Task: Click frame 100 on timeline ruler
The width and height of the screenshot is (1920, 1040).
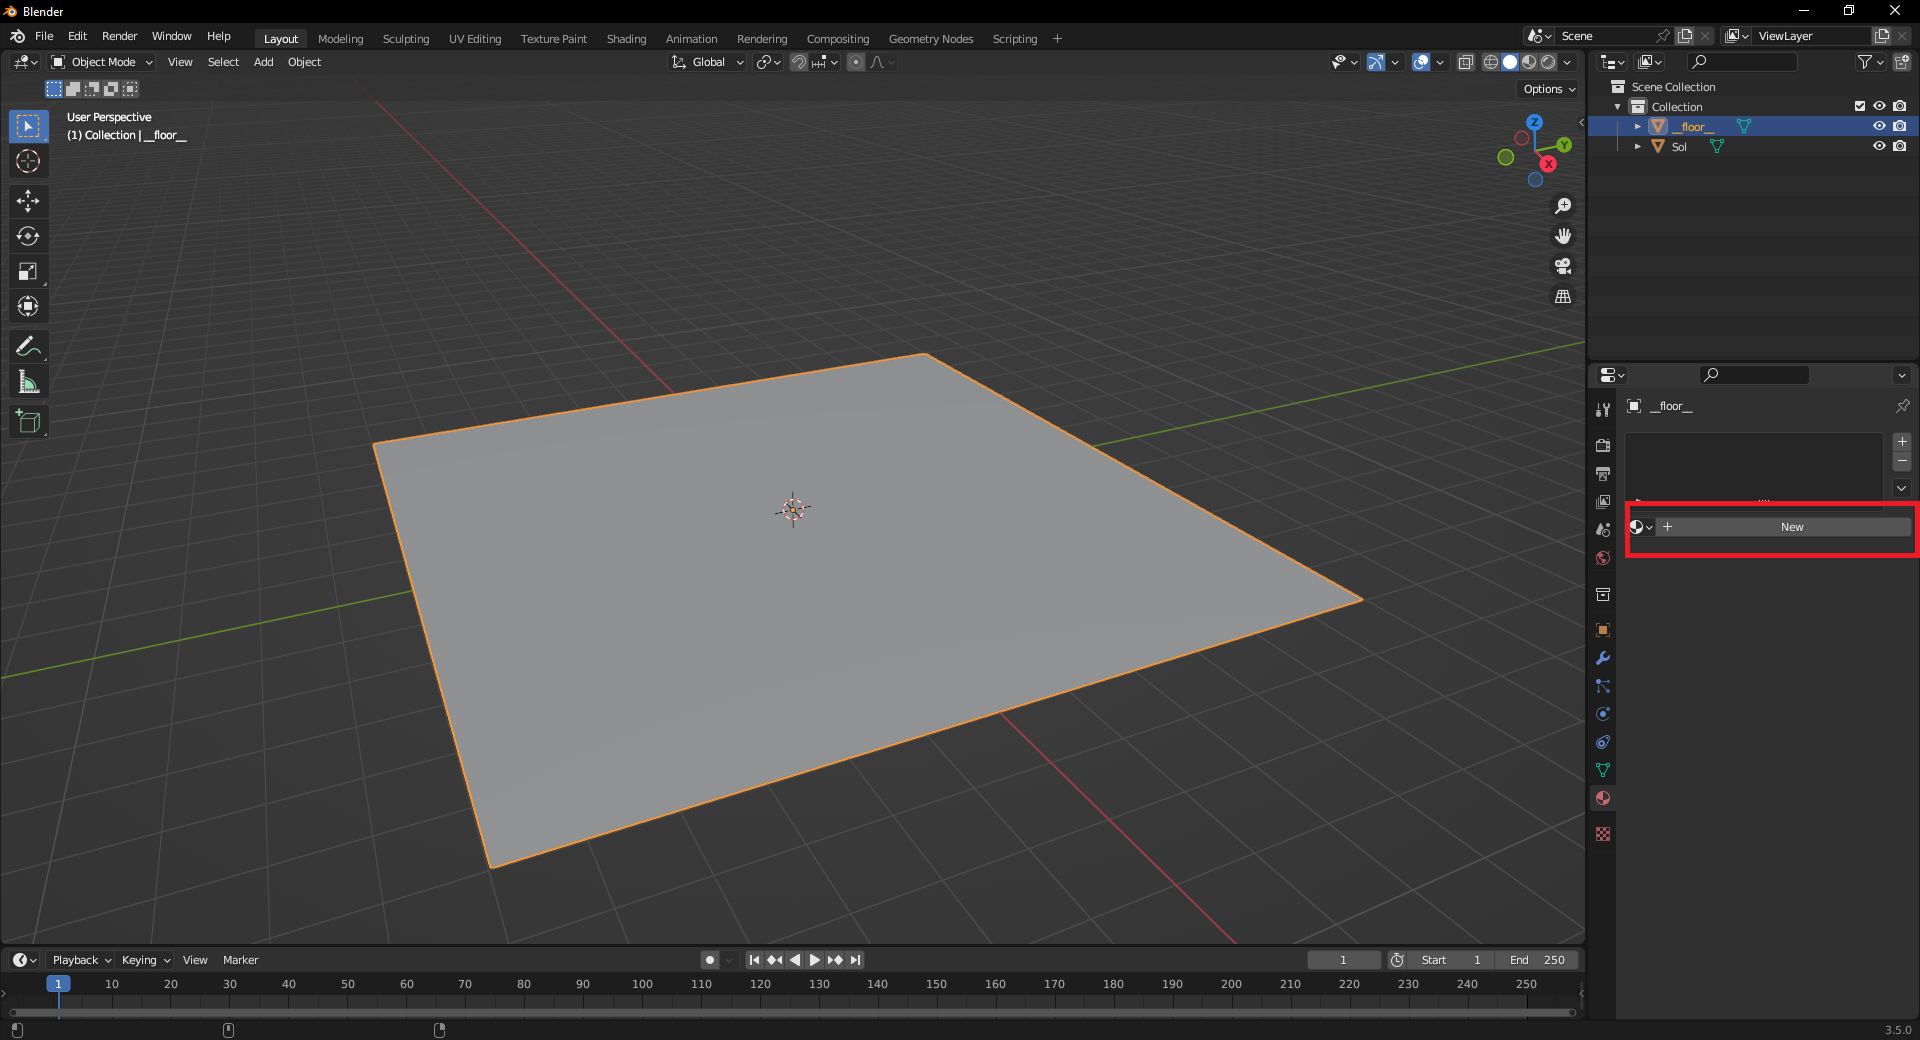Action: coord(642,984)
